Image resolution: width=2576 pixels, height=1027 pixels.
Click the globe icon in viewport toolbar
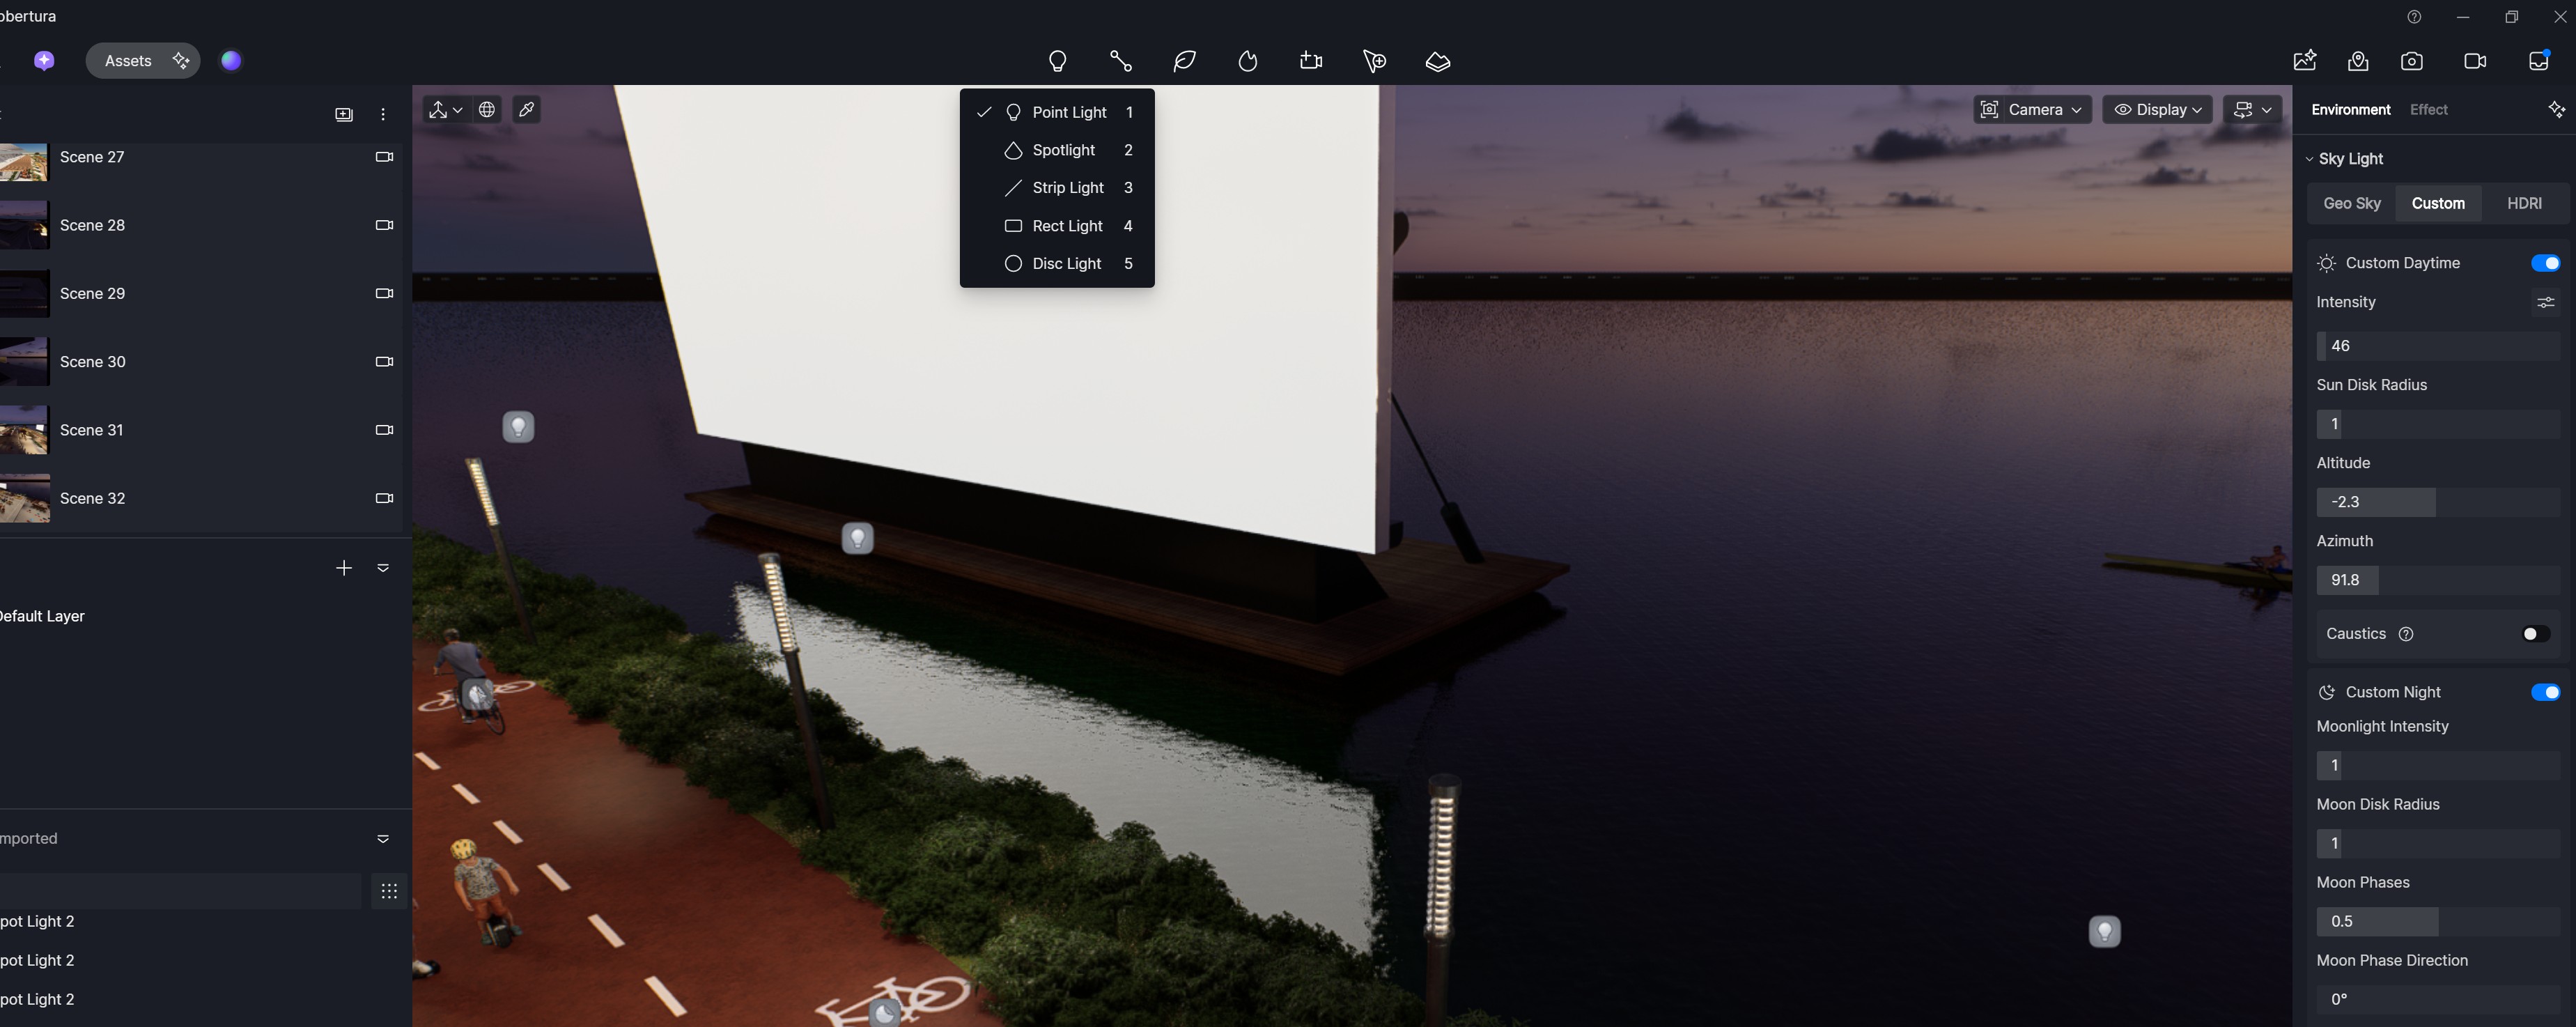(487, 110)
